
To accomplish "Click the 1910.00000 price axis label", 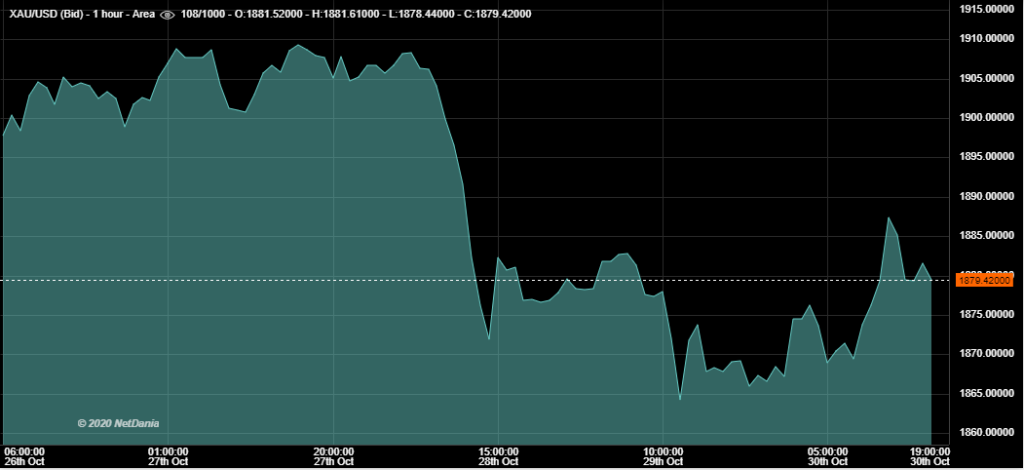I will click(985, 39).
